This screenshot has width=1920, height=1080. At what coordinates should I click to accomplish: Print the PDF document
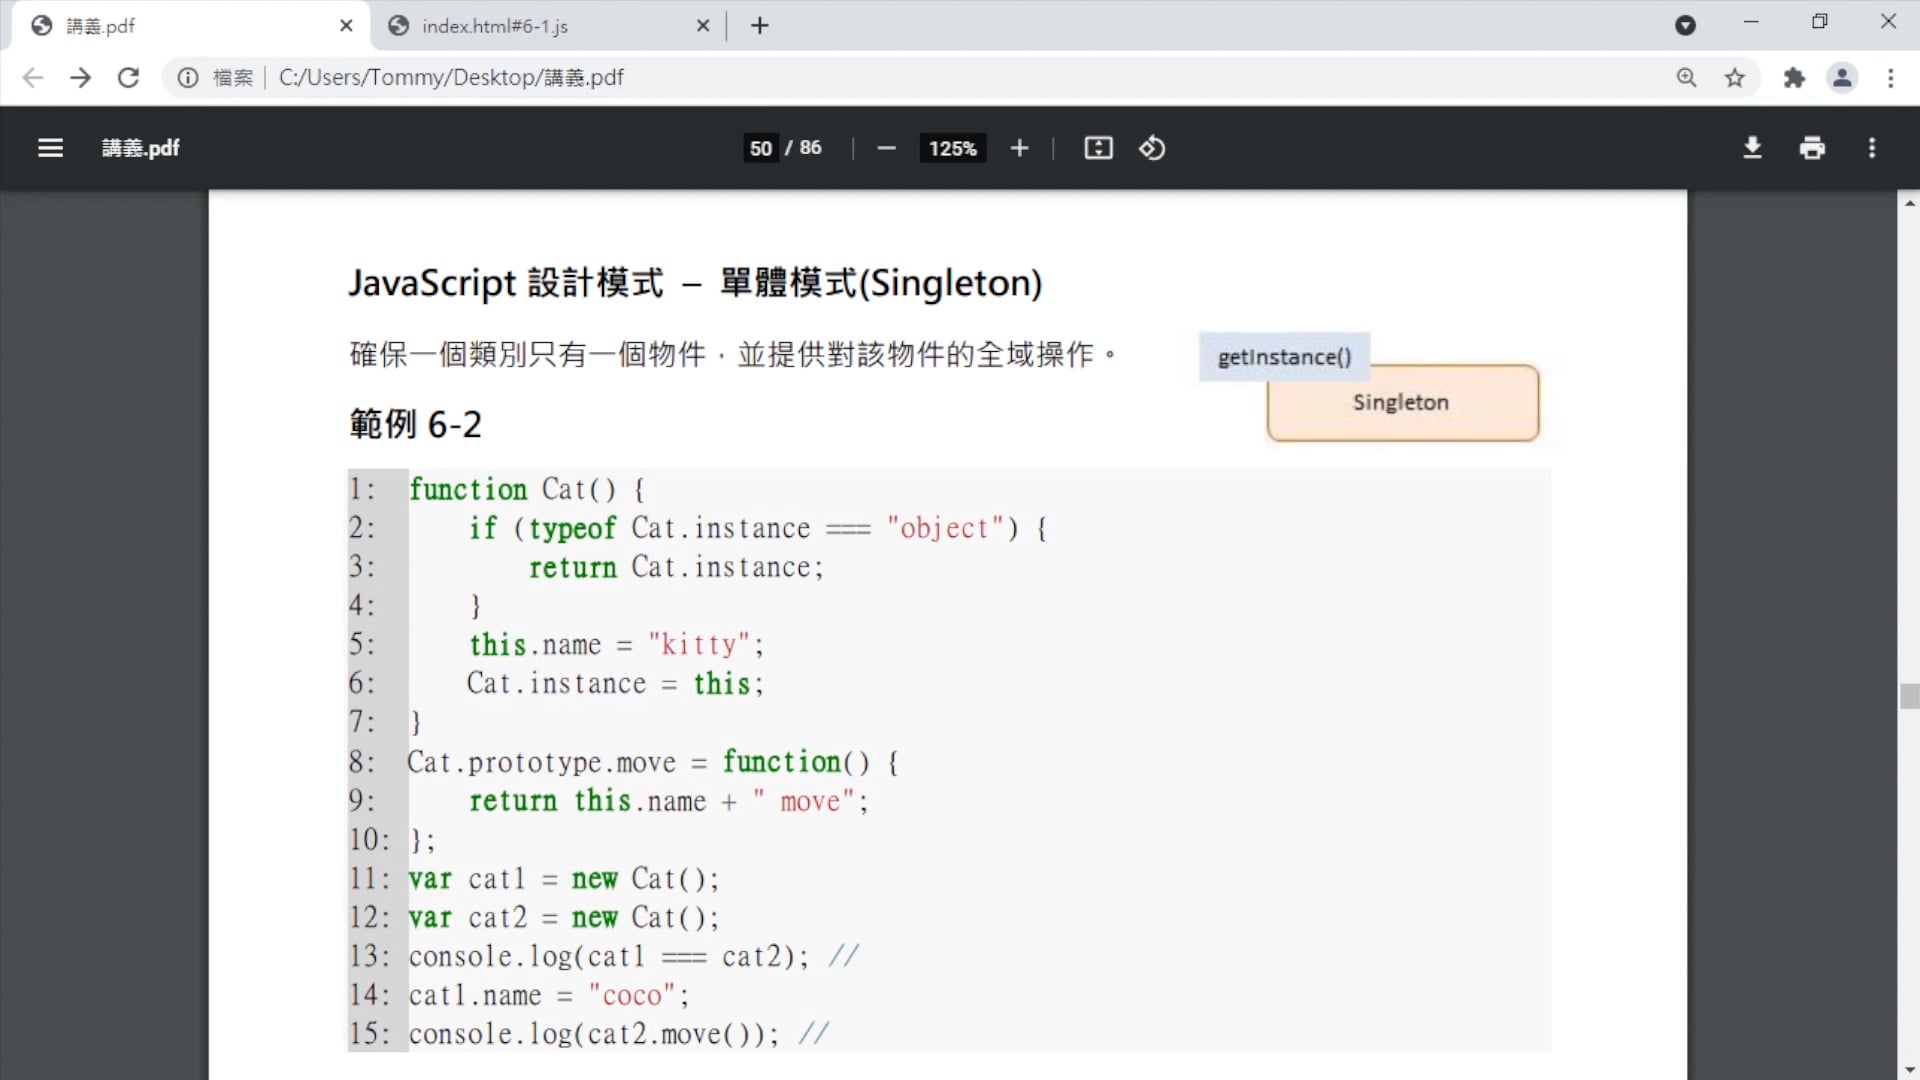click(1812, 148)
